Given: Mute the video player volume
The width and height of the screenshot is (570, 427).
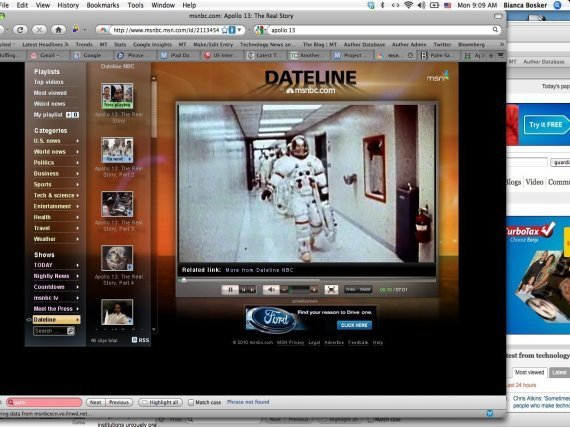Looking at the screenshot, I should click(x=270, y=290).
